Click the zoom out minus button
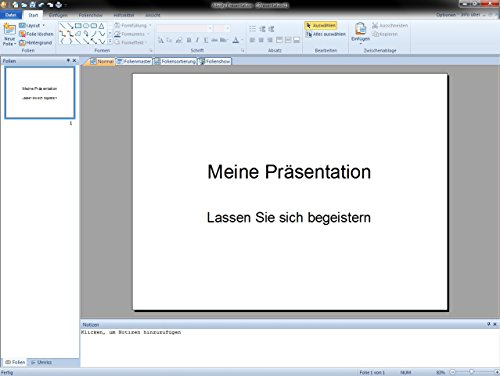The image size is (500, 376). tap(453, 372)
